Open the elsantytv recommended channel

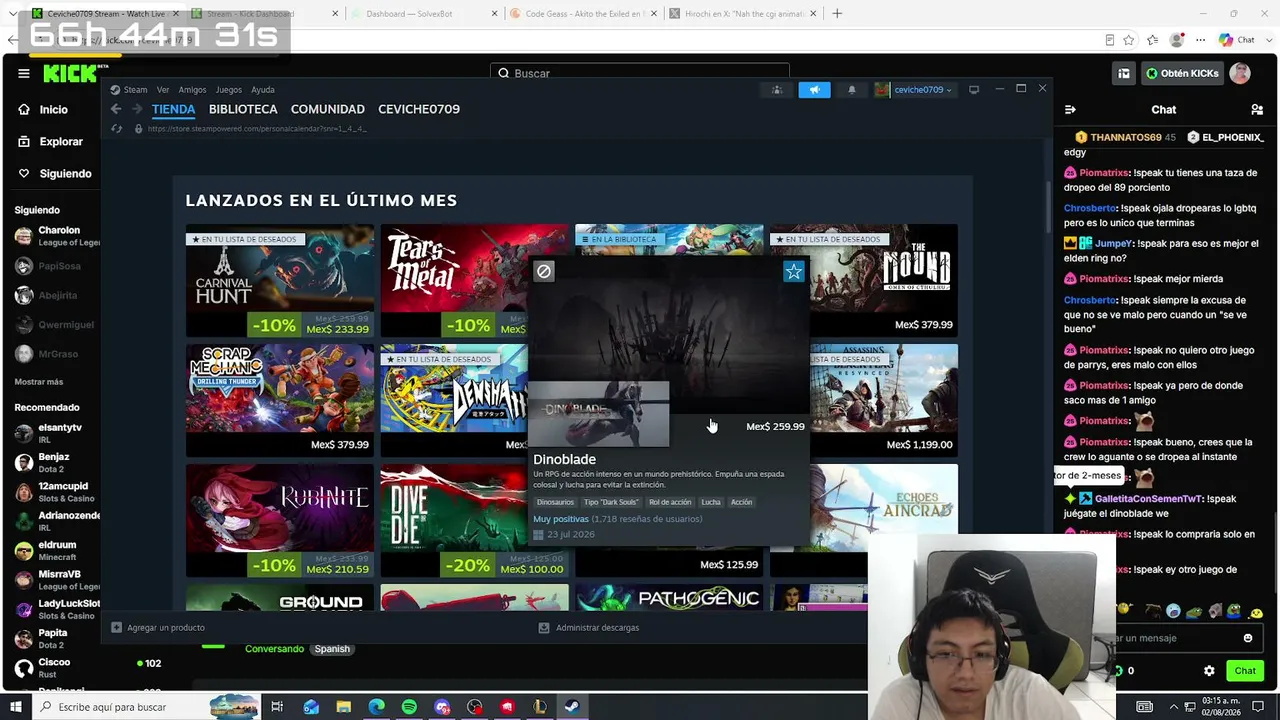pyautogui.click(x=57, y=433)
